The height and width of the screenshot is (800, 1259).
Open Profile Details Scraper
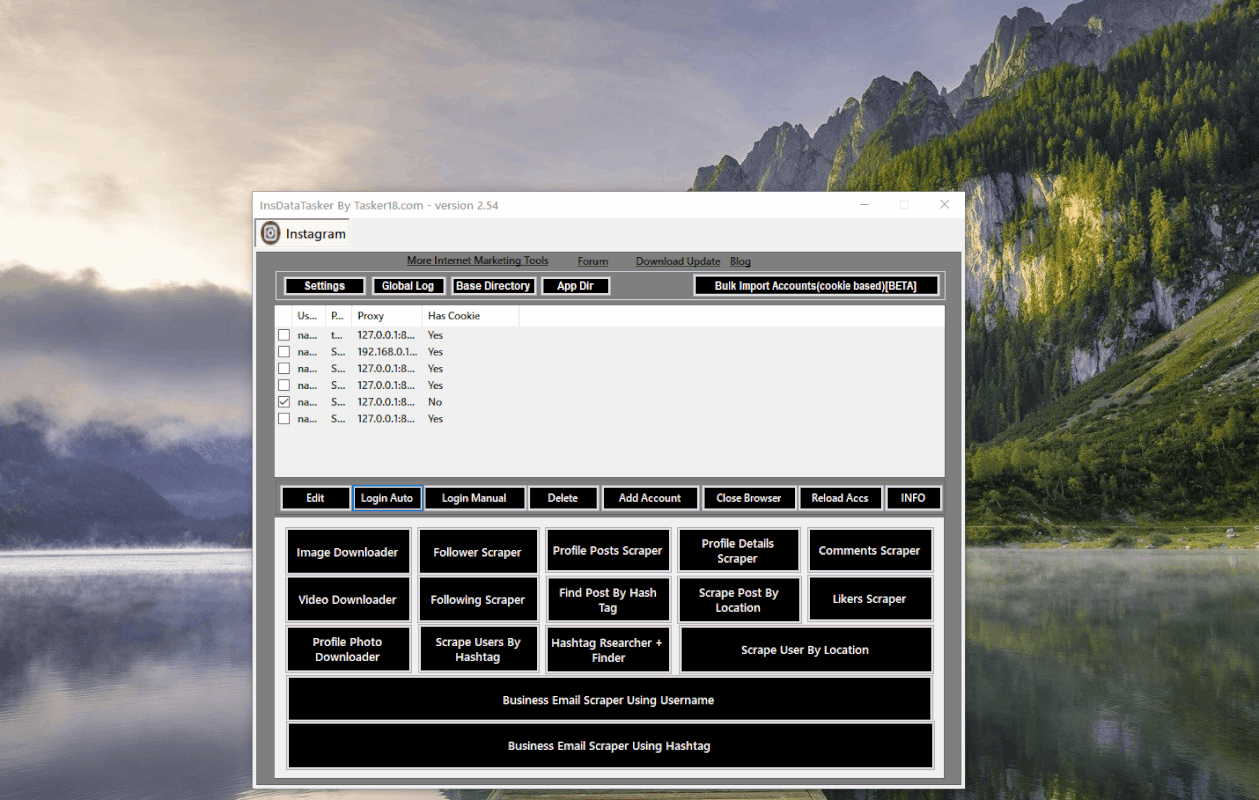(738, 551)
